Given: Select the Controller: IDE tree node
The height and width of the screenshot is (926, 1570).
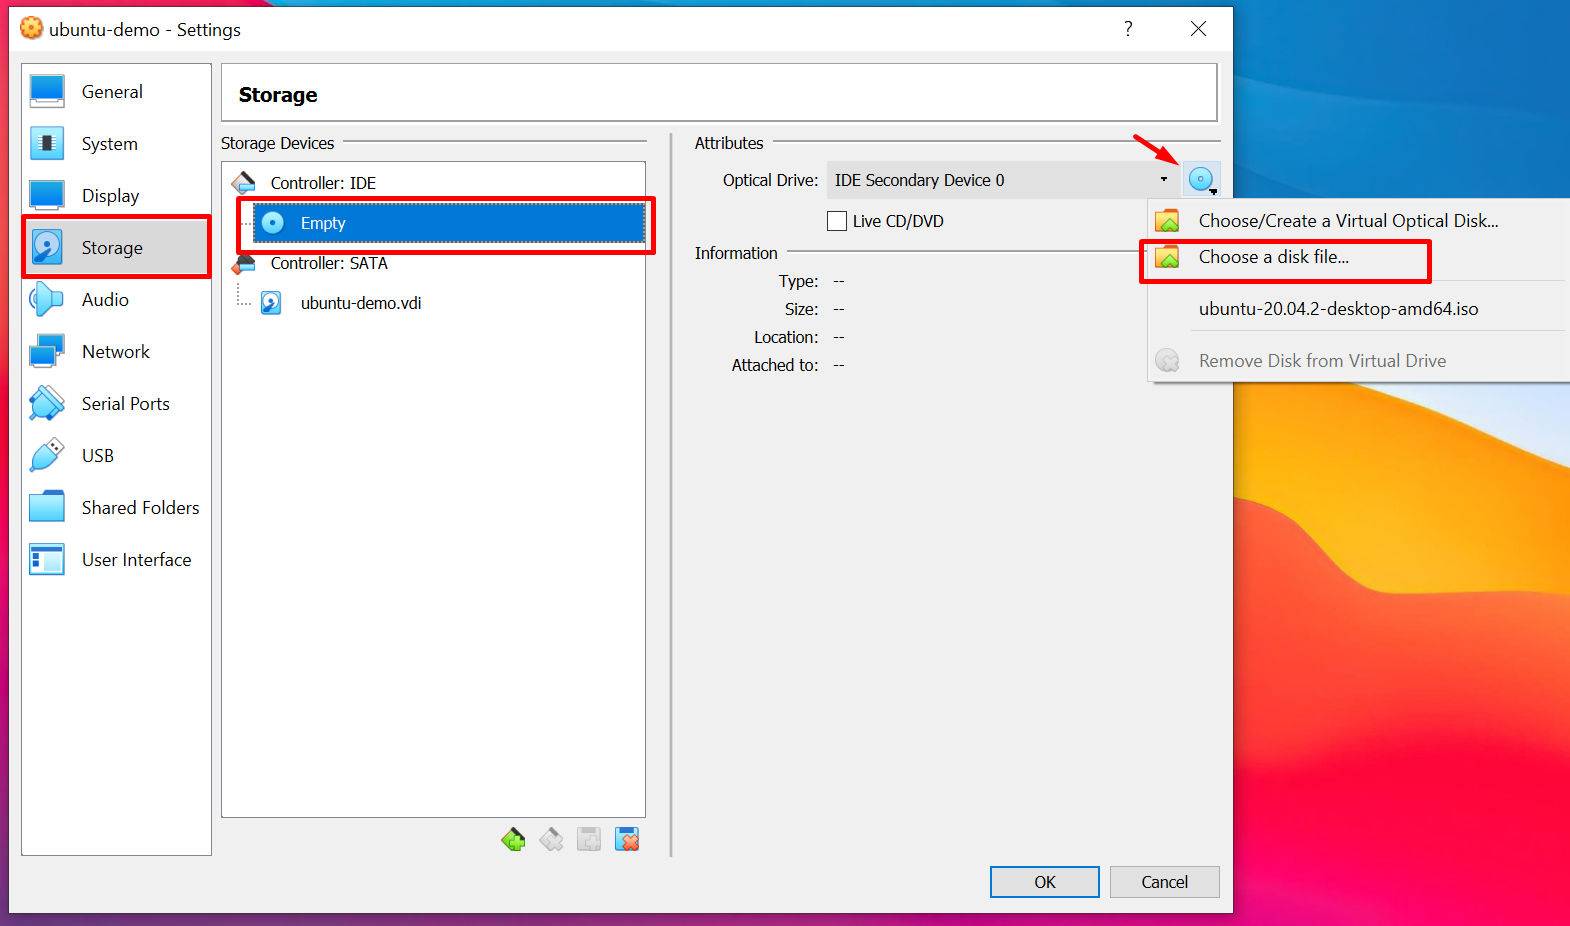Looking at the screenshot, I should [323, 183].
